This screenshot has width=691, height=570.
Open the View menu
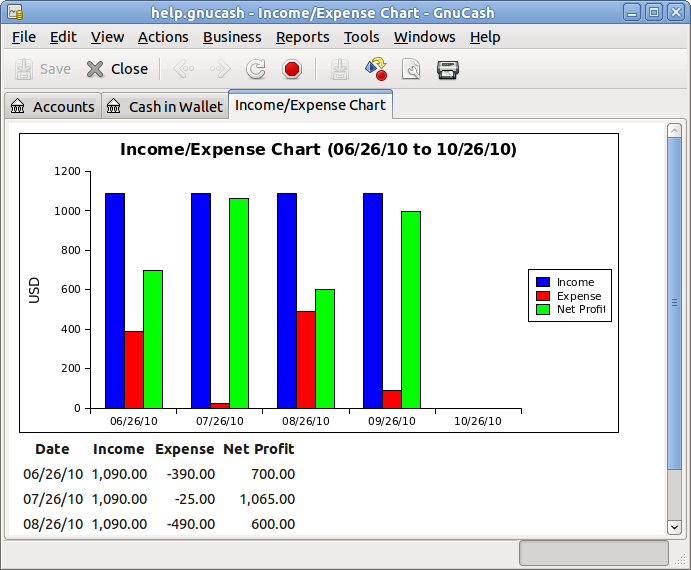(x=108, y=37)
